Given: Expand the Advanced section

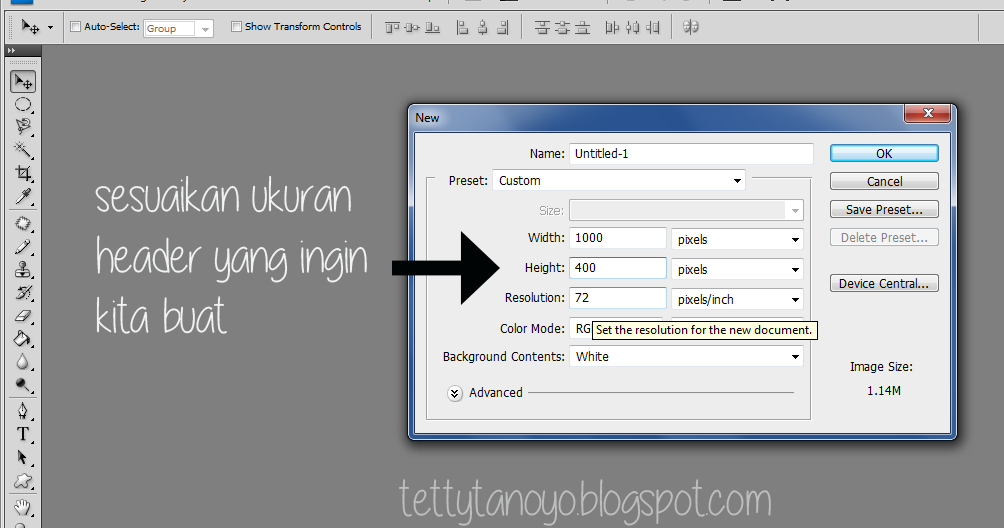Looking at the screenshot, I should tap(455, 393).
